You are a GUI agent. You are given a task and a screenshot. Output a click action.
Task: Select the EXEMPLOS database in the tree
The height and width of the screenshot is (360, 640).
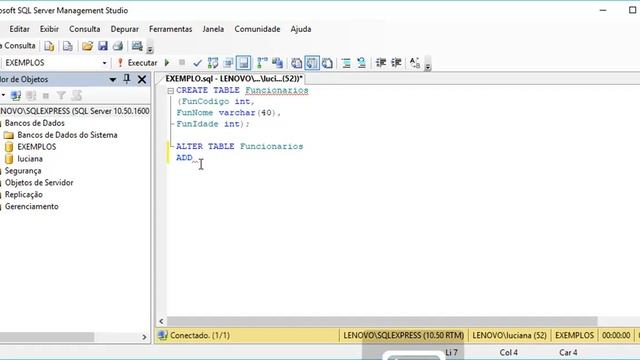[x=36, y=147]
